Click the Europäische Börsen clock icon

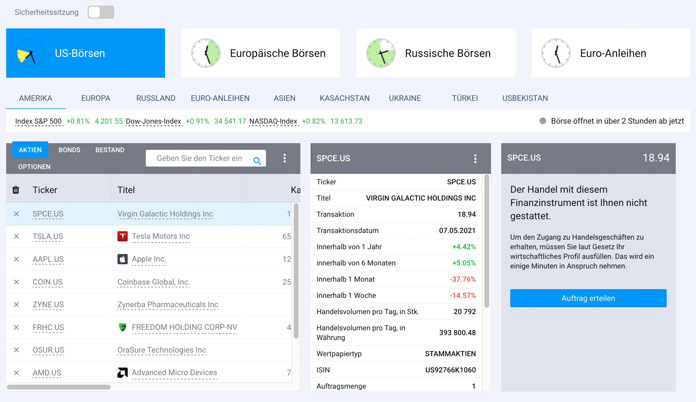(x=206, y=53)
